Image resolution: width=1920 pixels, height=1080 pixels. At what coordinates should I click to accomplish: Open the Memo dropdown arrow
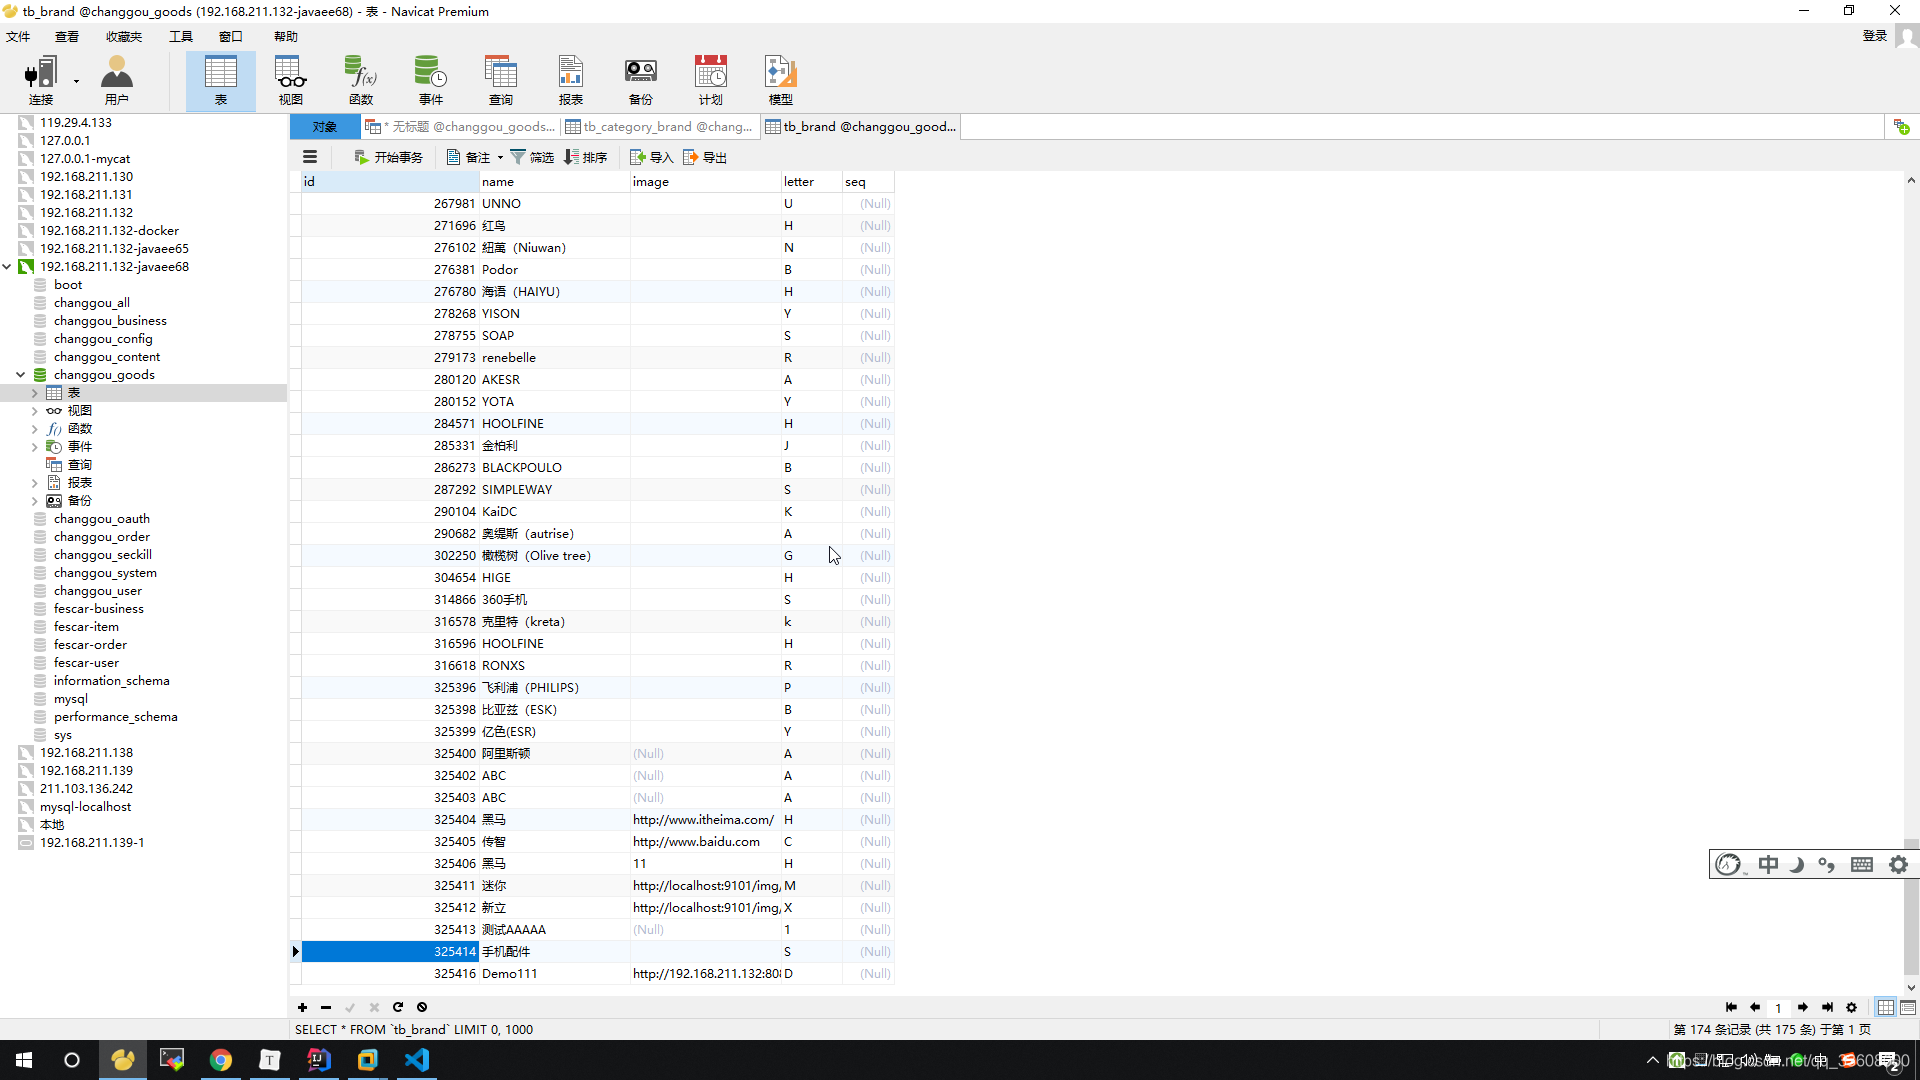pyautogui.click(x=500, y=157)
